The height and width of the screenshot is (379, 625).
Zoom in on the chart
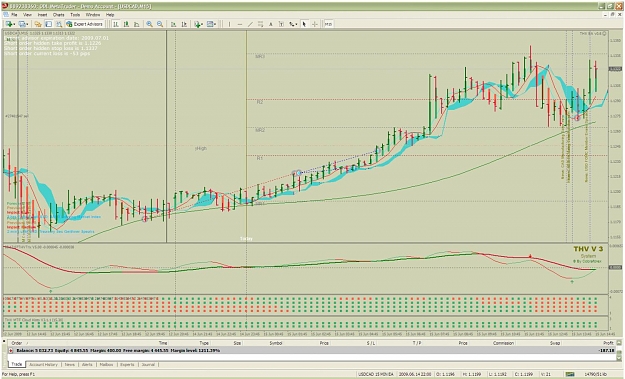coord(149,24)
